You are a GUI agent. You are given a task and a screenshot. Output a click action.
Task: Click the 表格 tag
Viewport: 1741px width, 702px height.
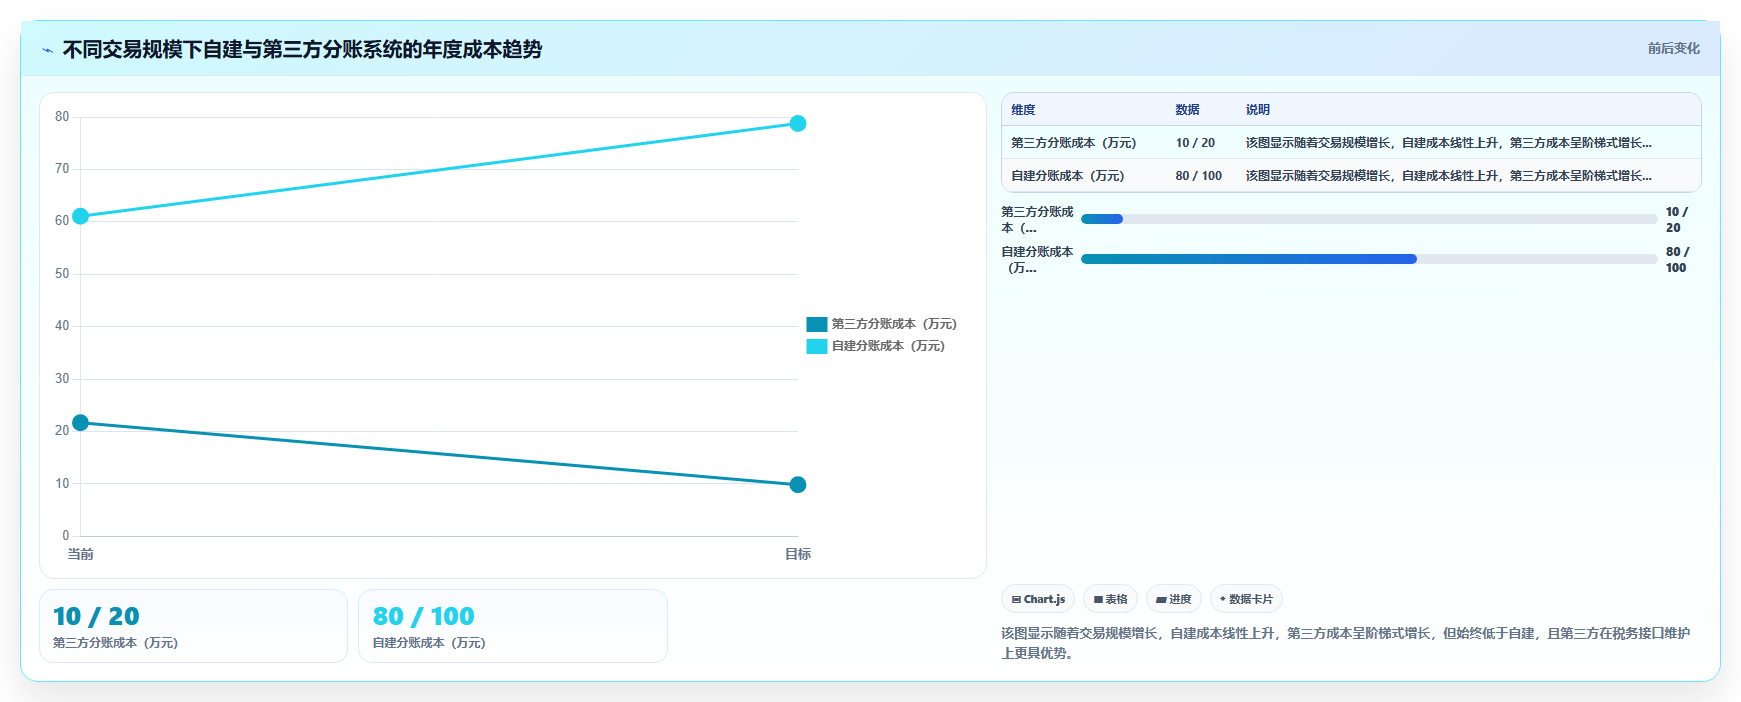1110,599
